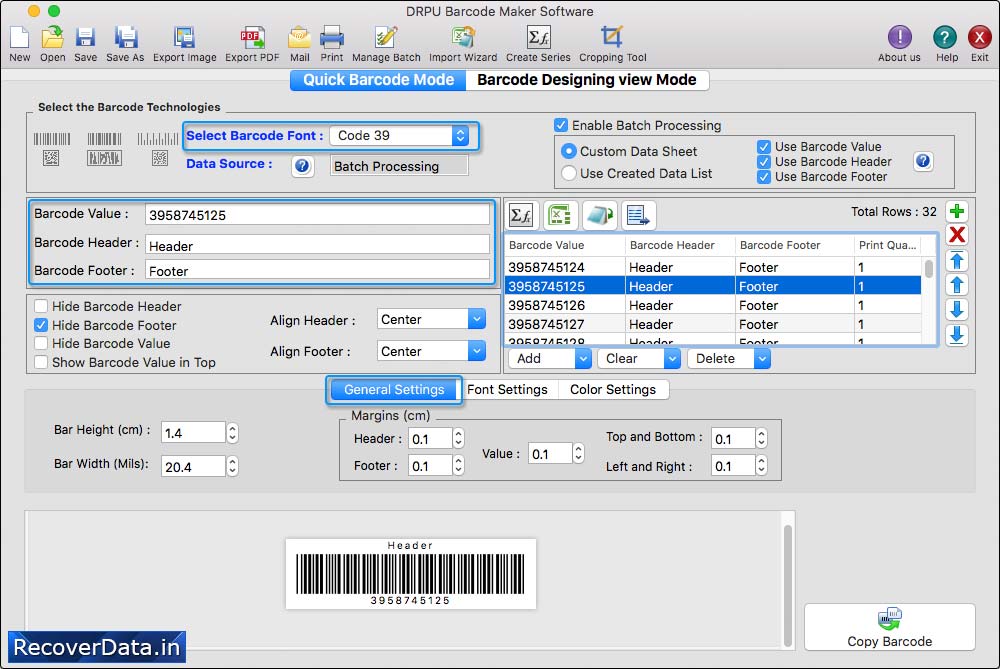Check Show Barcode Value in Top
The image size is (1000, 669).
(x=41, y=362)
